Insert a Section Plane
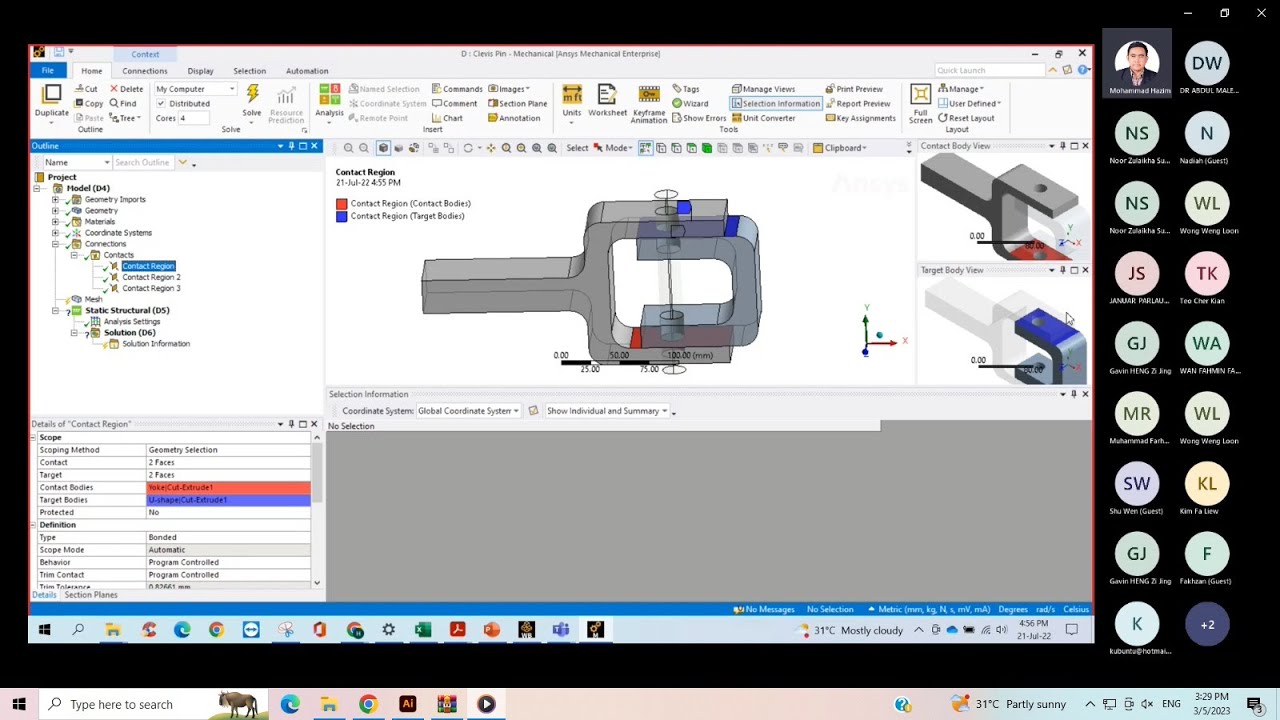 [517, 103]
